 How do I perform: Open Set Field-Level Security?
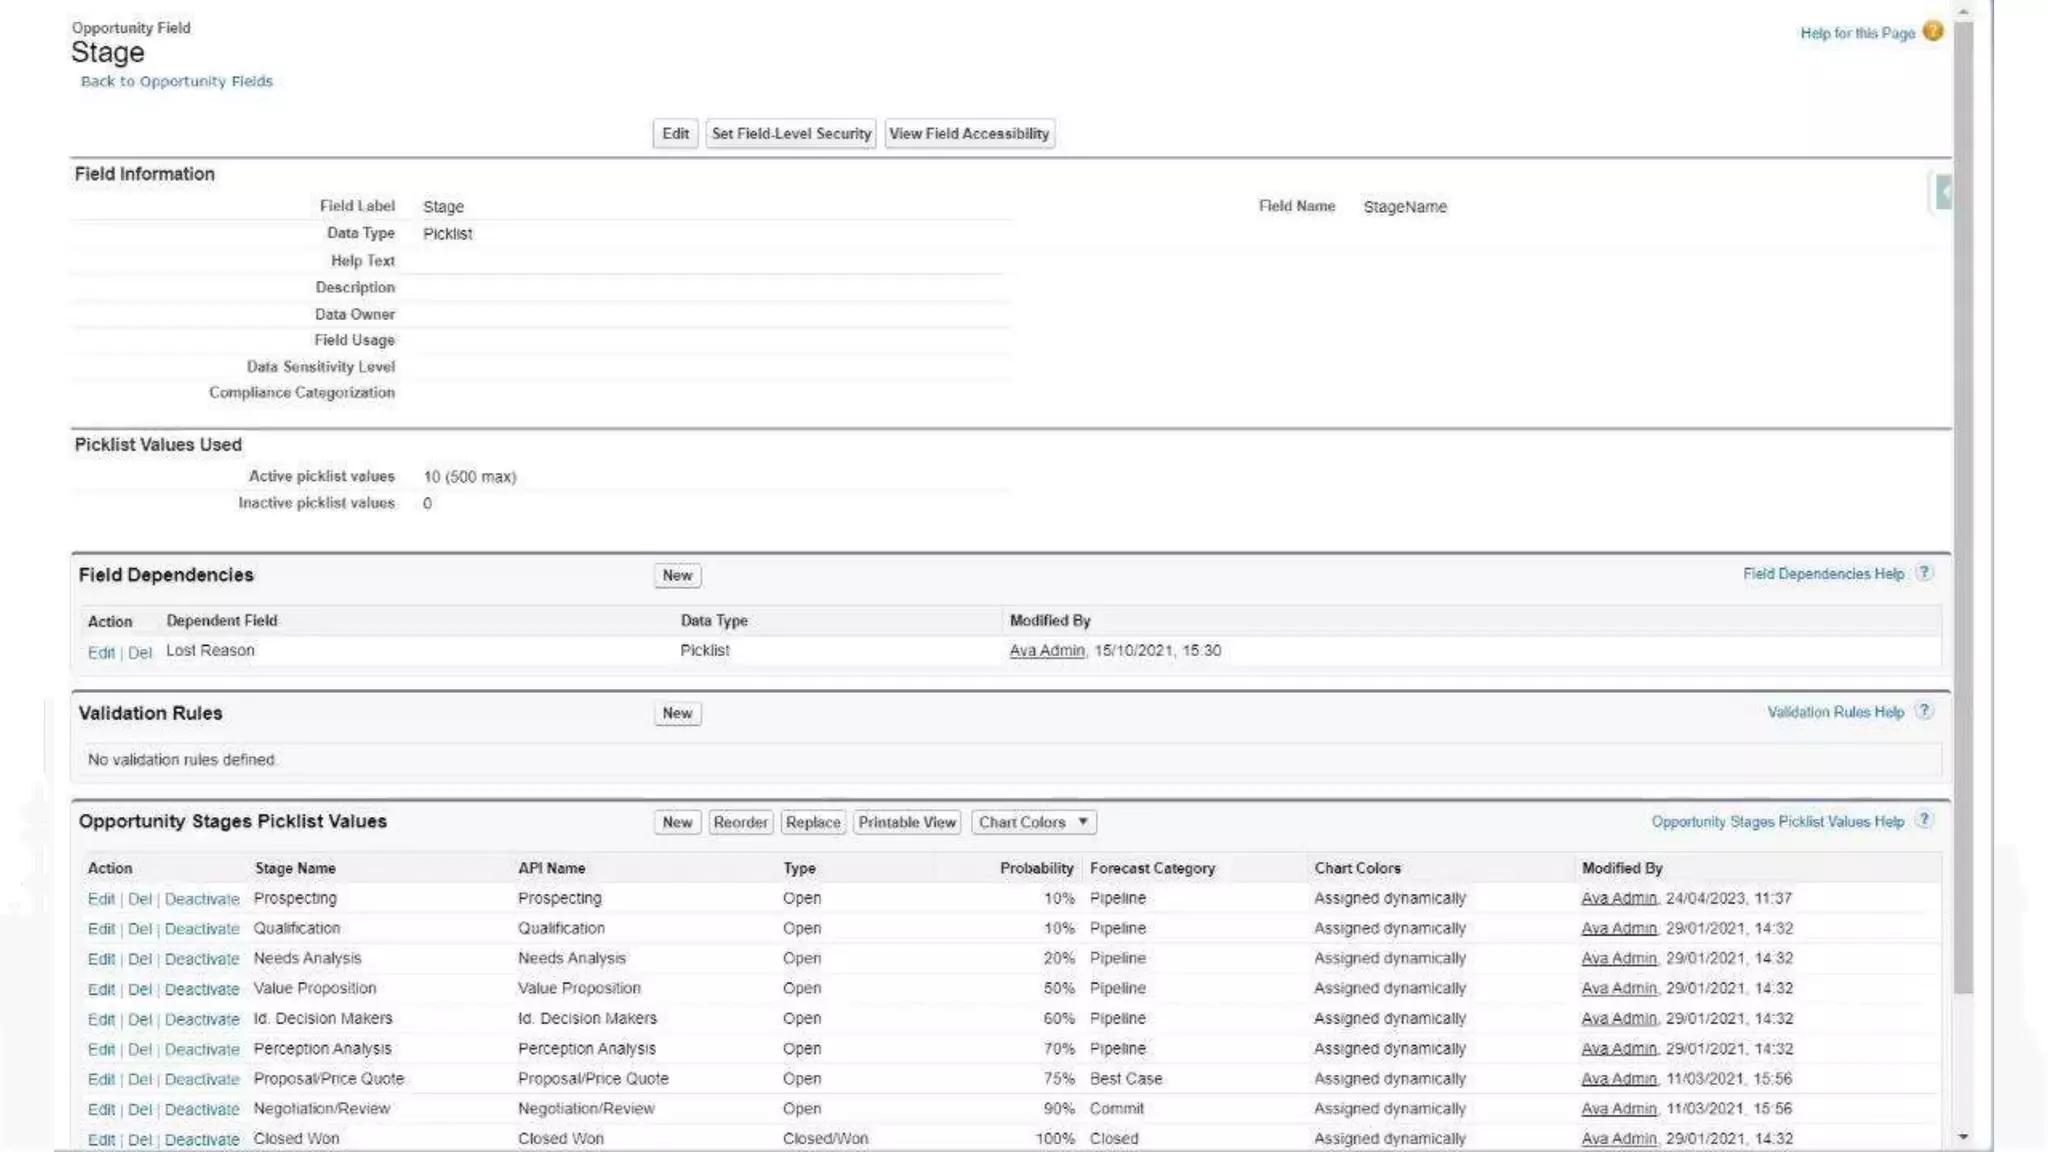click(791, 134)
